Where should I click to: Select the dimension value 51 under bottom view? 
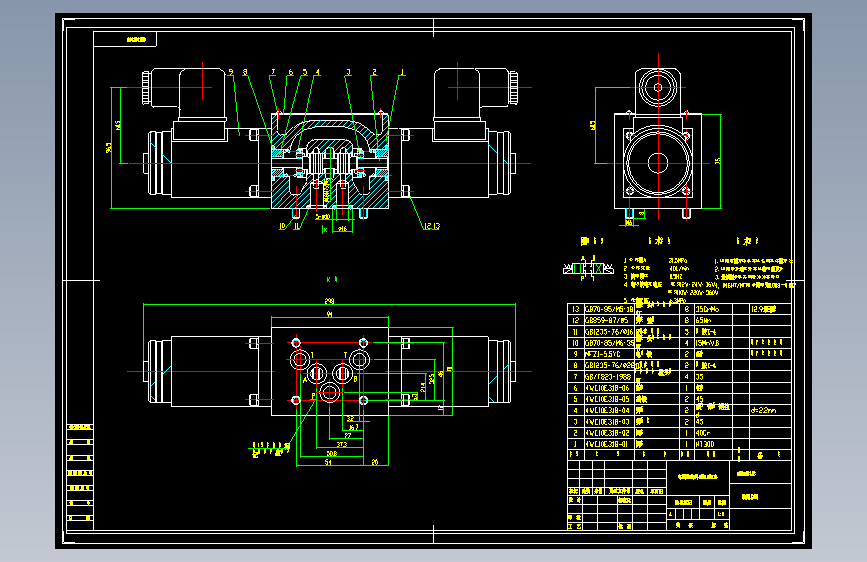point(328,462)
